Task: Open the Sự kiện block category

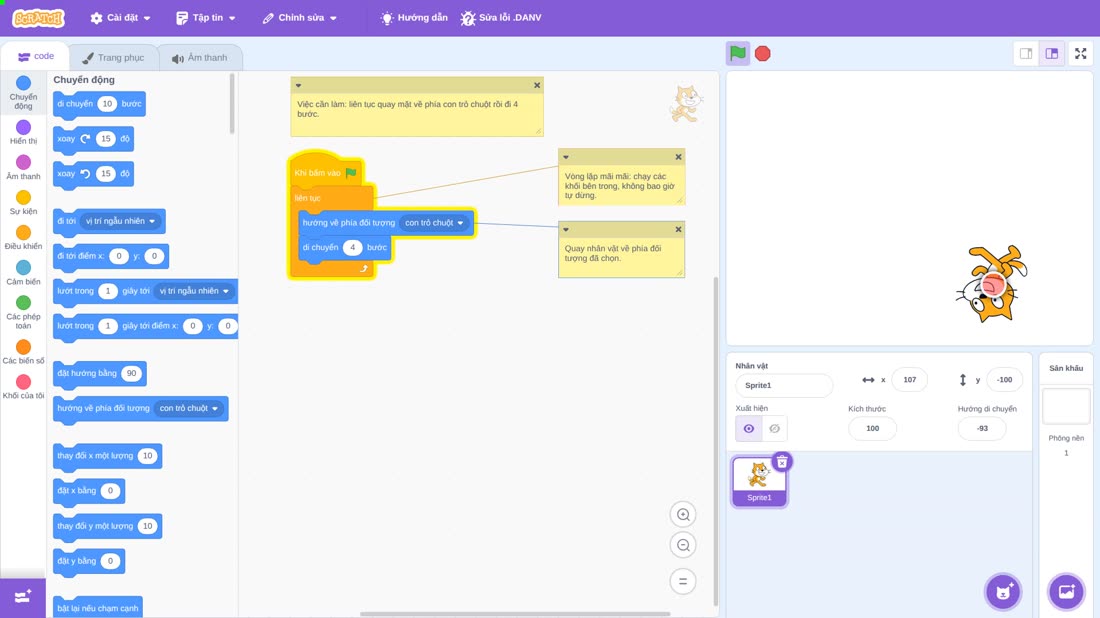Action: (x=23, y=202)
